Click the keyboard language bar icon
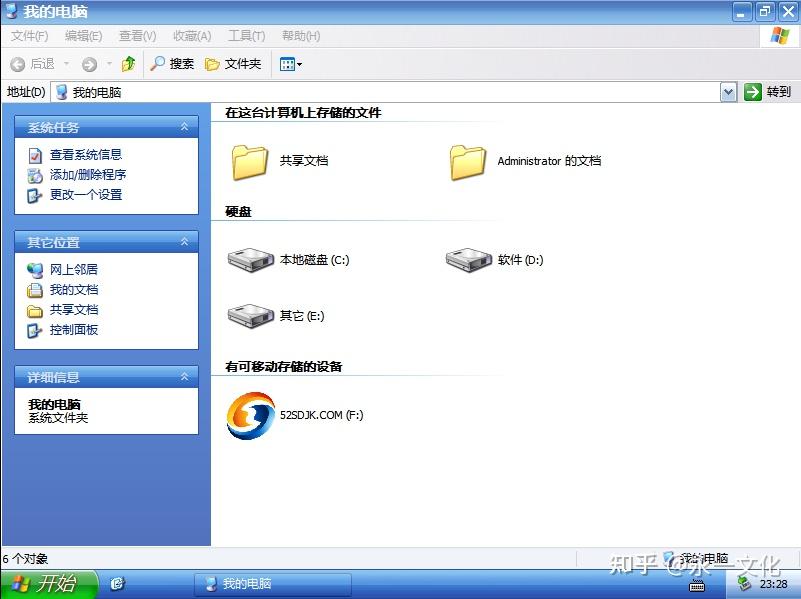The height and width of the screenshot is (599, 801). click(x=697, y=586)
